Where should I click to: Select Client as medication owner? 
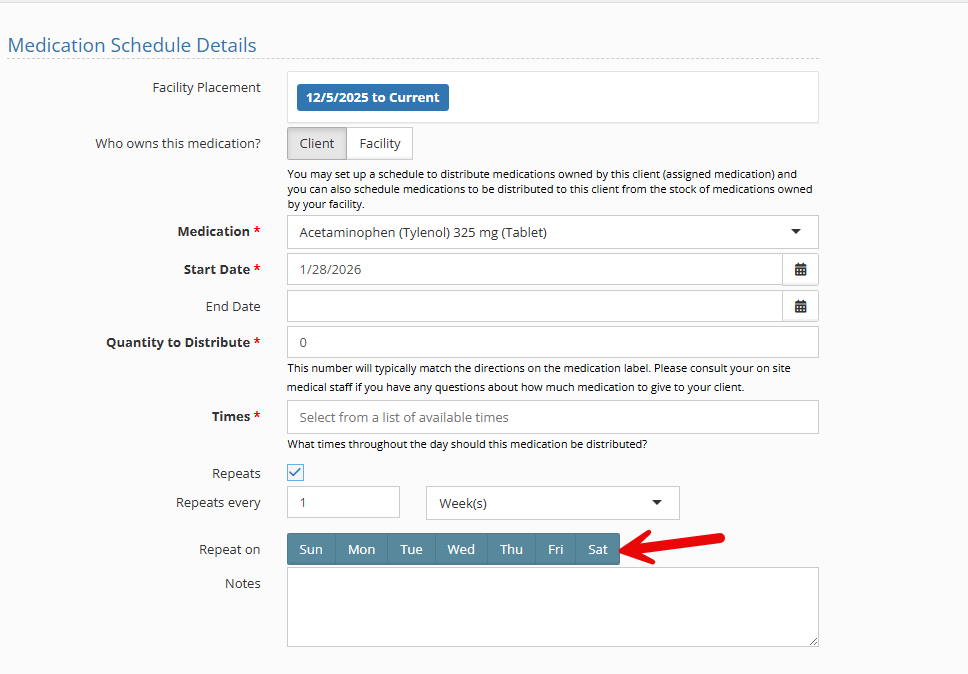(x=317, y=143)
